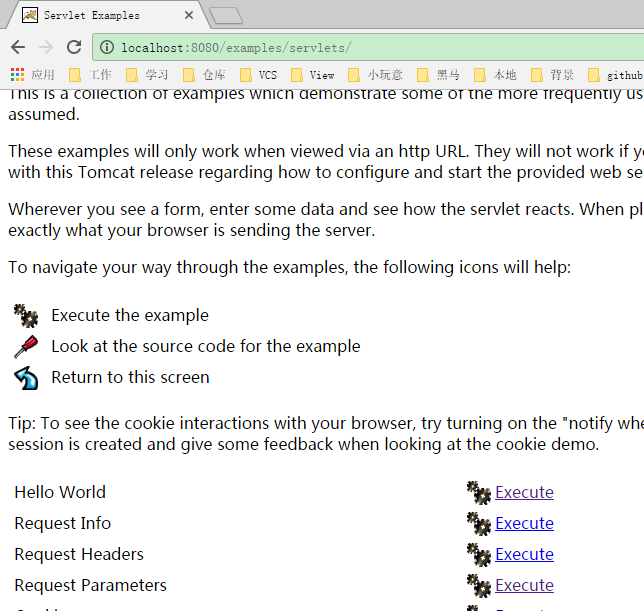Screen dimensions: 644x611
Task: Open the 本地 bookmark folder
Action: 495,75
